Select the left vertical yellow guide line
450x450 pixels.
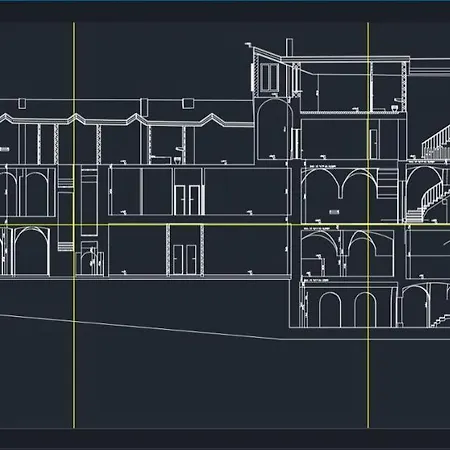click(74, 225)
